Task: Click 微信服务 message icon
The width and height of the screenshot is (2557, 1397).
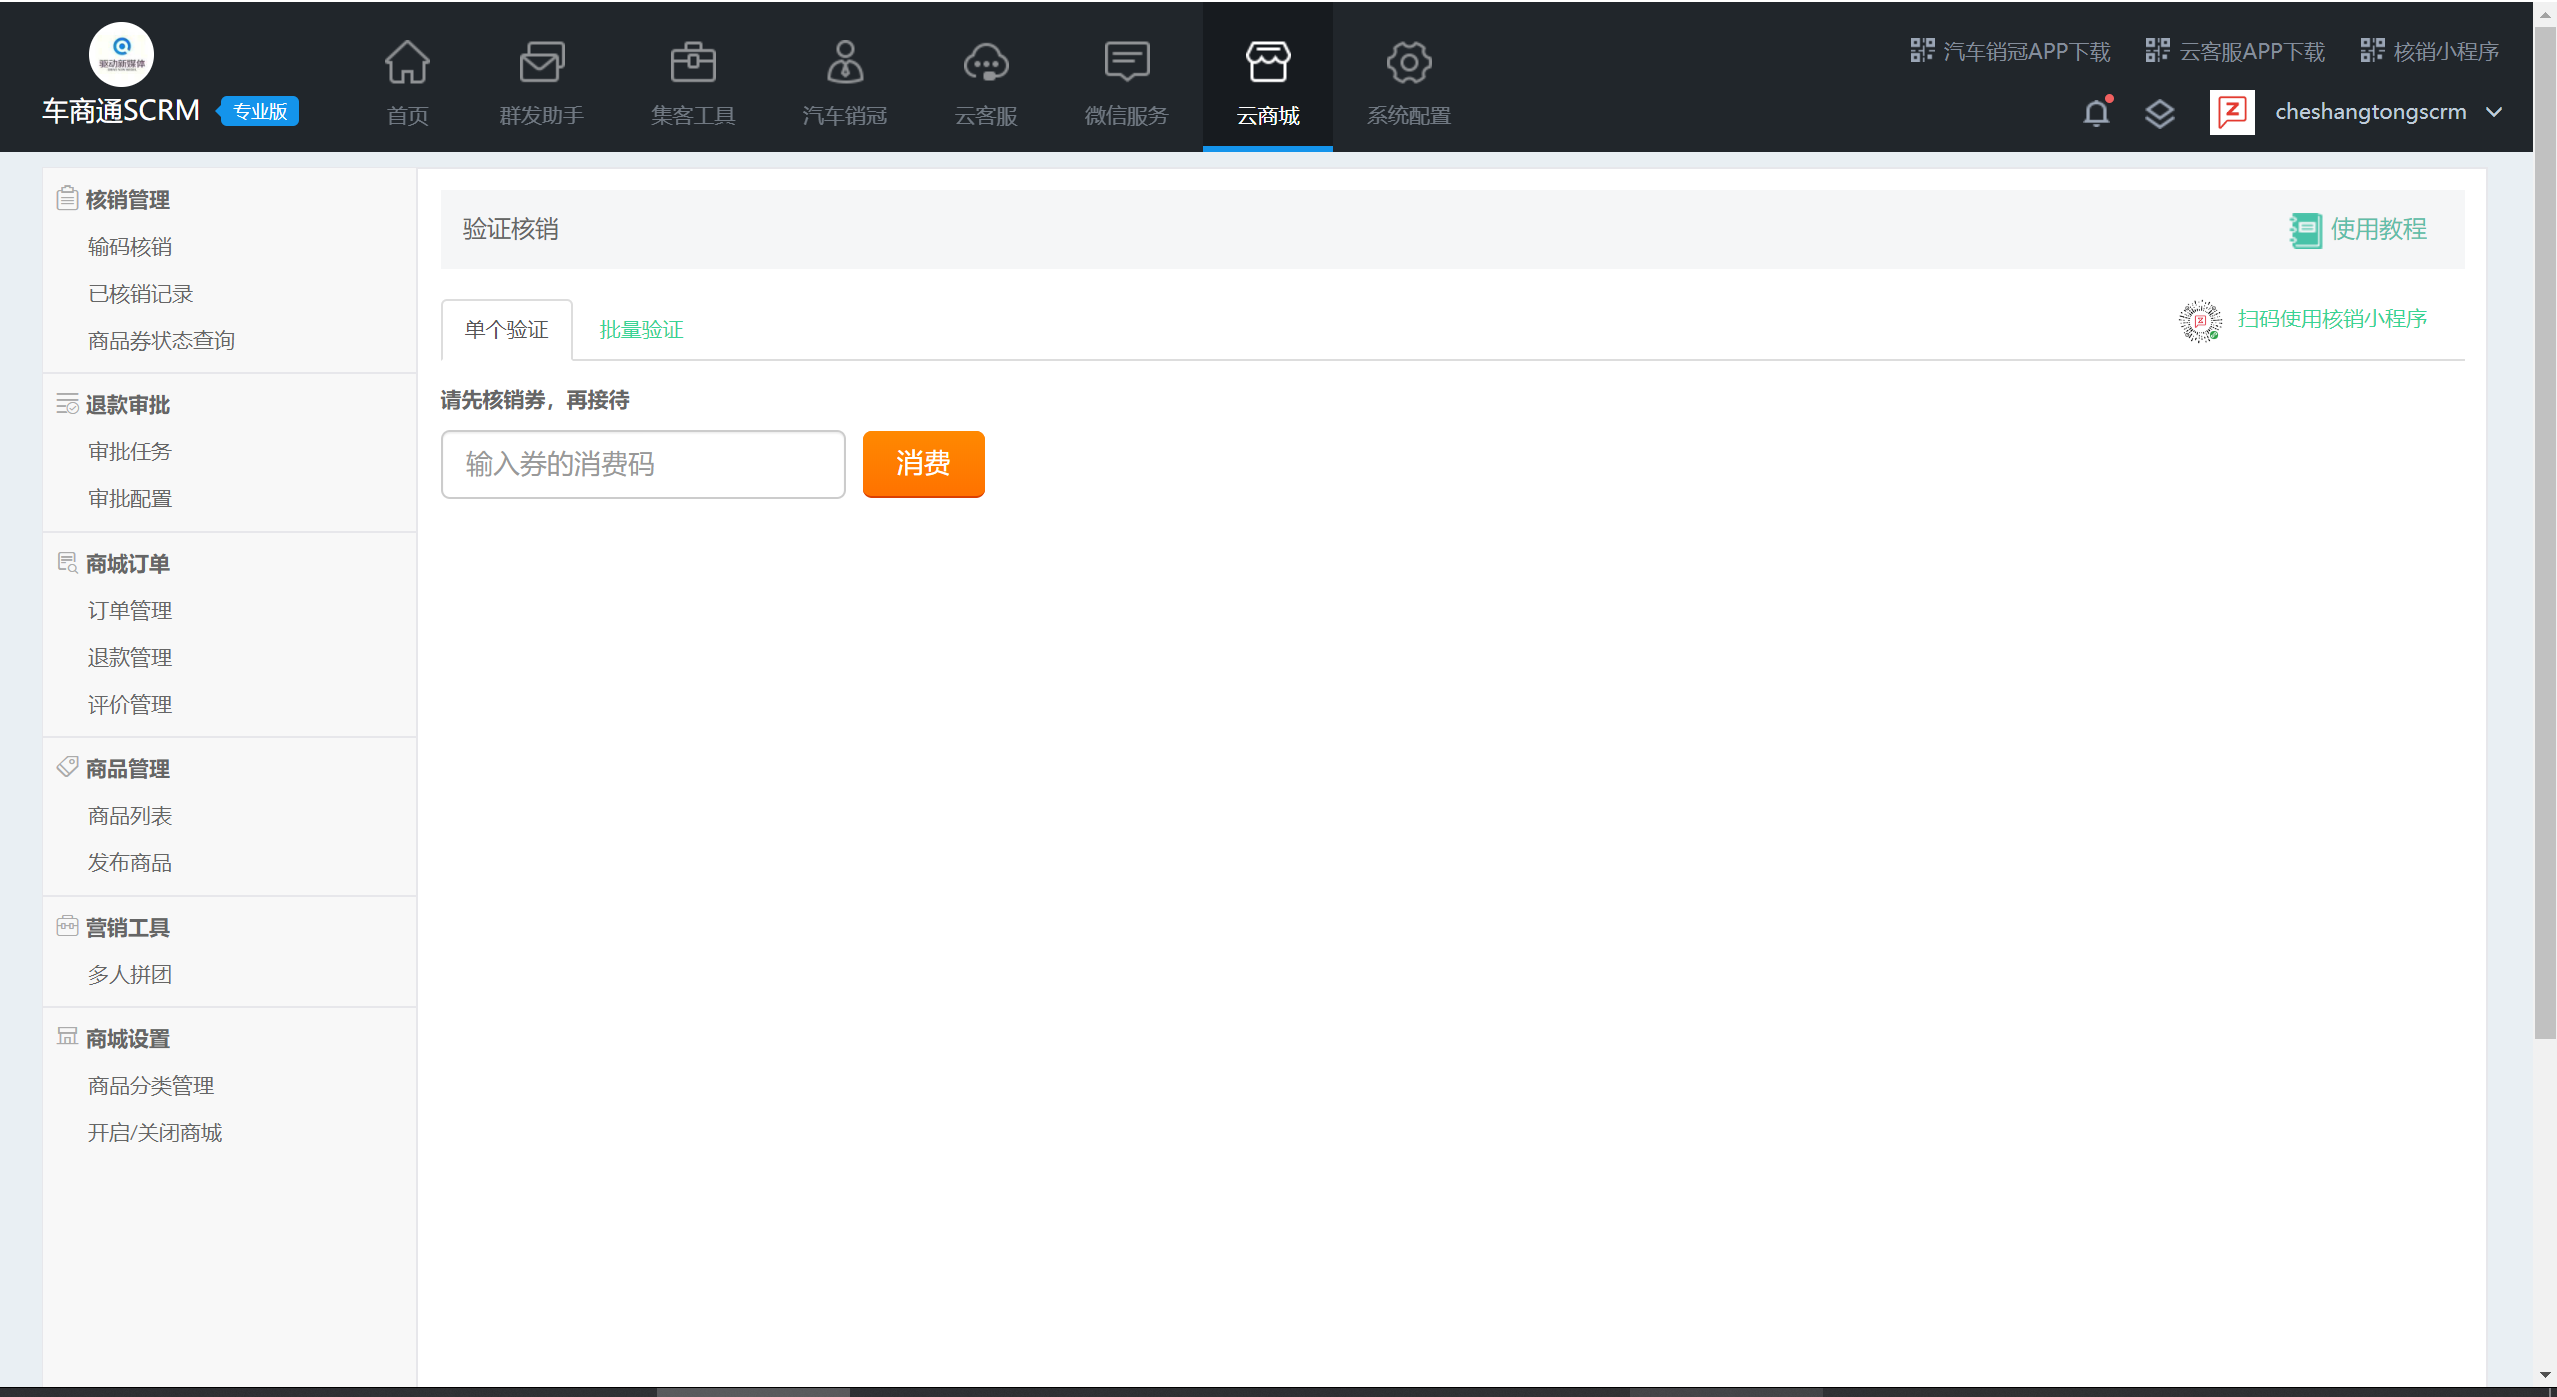Action: point(1126,63)
